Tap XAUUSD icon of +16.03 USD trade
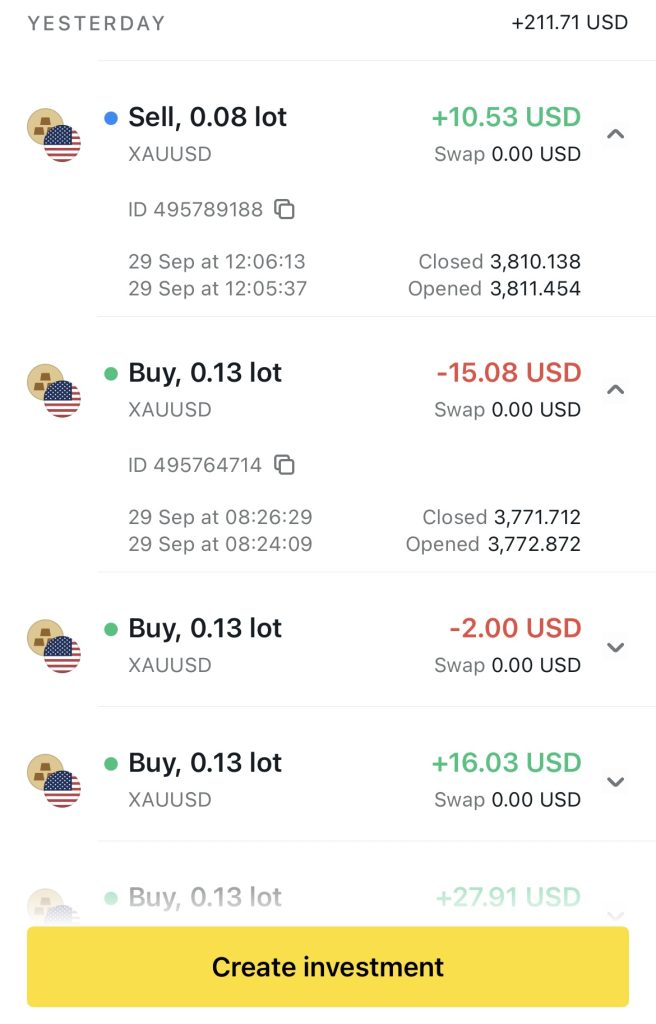Screen dimensions: 656x1024 (53, 780)
